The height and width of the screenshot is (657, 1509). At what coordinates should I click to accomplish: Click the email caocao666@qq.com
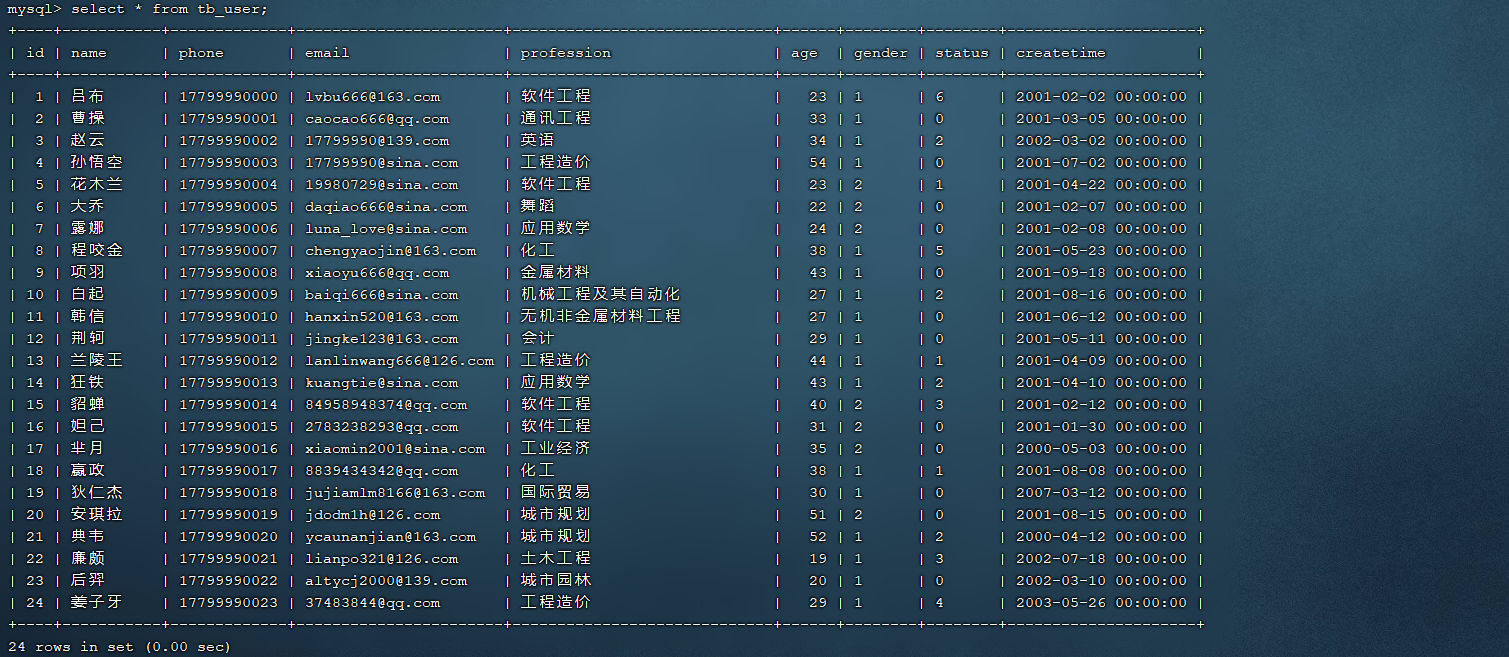pyautogui.click(x=377, y=119)
